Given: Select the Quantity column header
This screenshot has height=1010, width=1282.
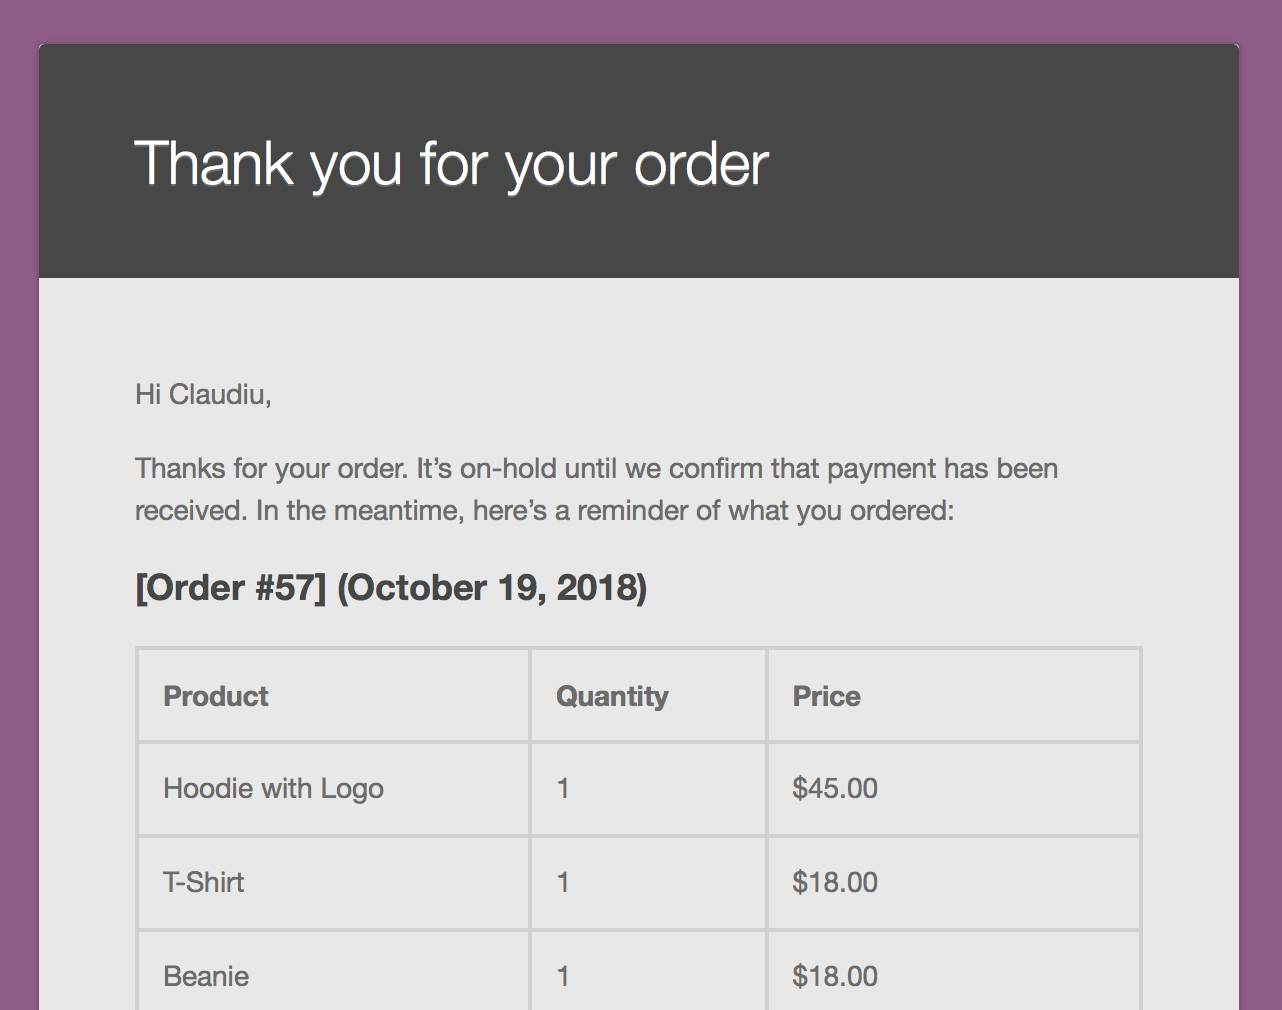Looking at the screenshot, I should coord(648,696).
